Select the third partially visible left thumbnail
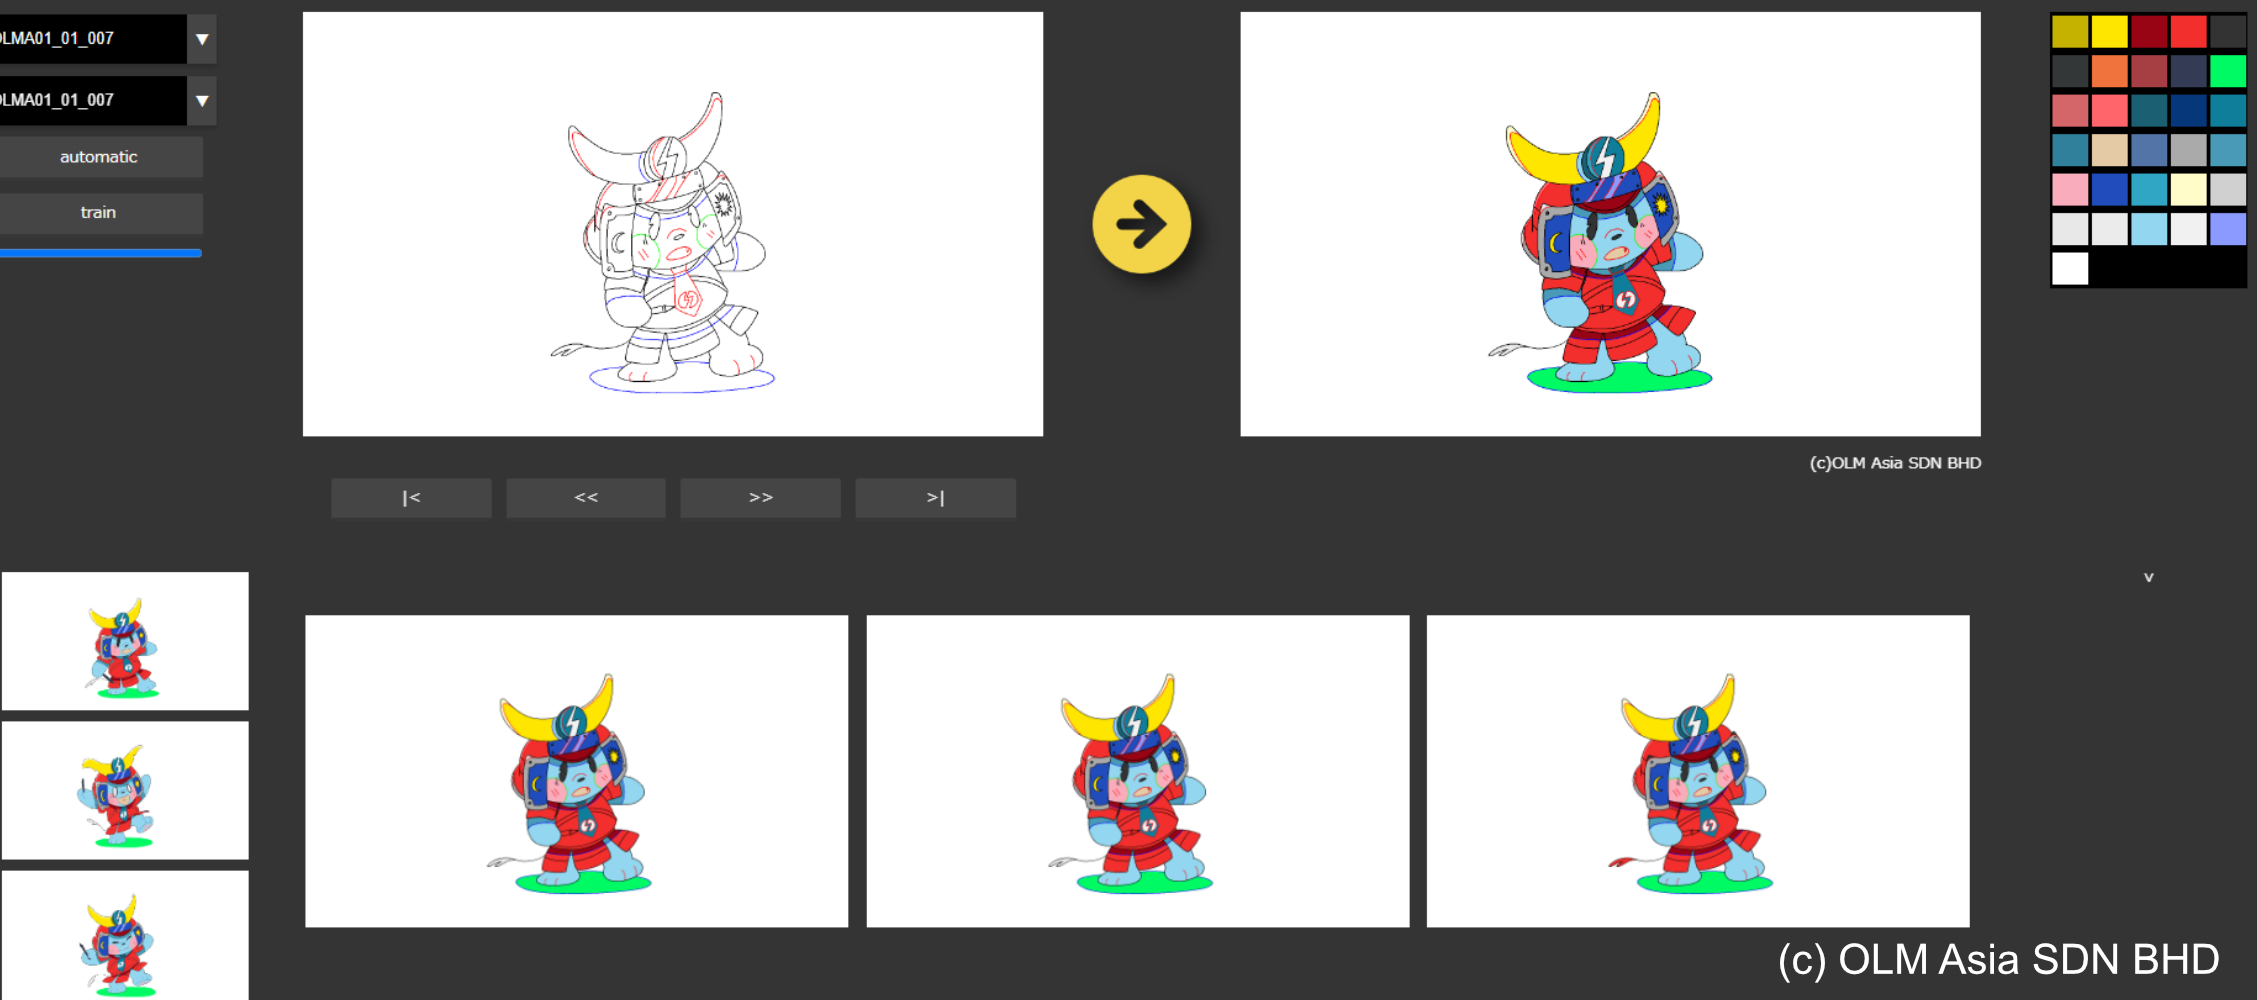 click(125, 935)
